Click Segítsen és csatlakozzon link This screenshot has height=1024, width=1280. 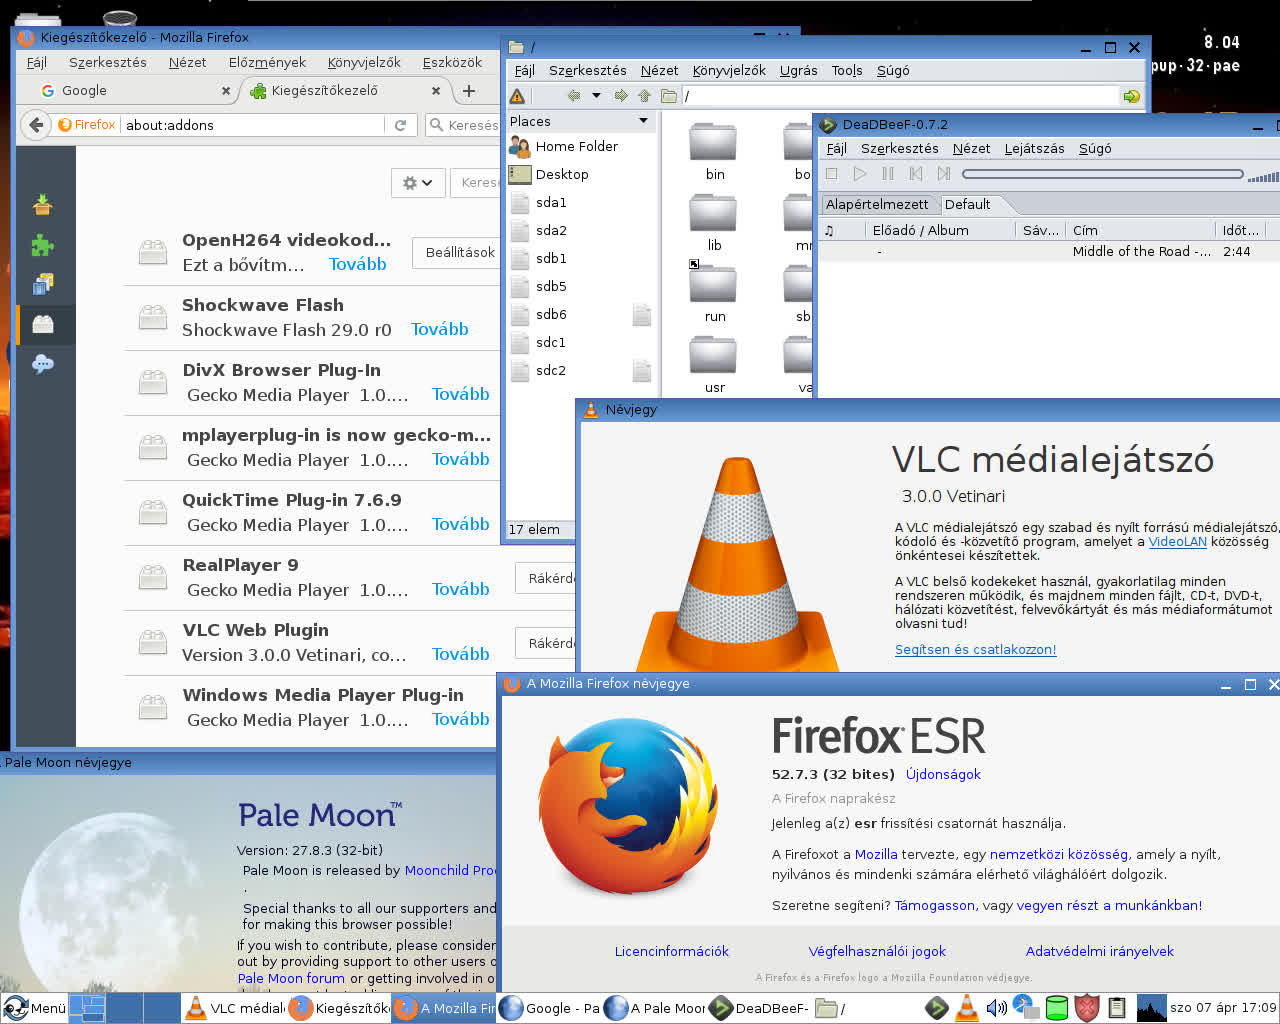tap(975, 649)
